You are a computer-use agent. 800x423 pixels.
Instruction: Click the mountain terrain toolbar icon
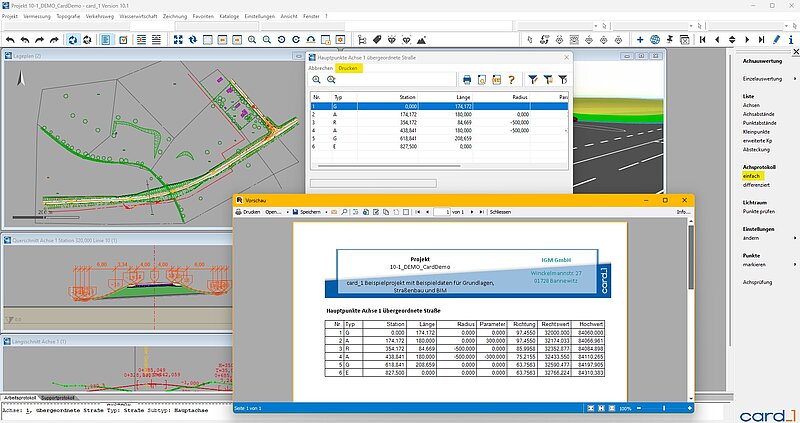421,40
